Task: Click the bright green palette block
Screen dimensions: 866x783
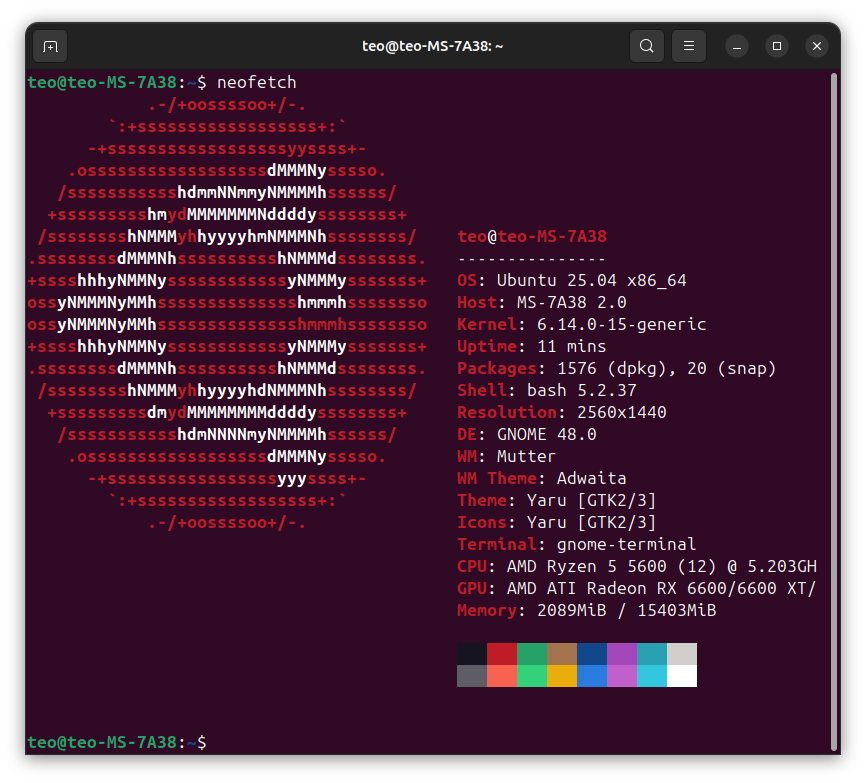Action: pyautogui.click(x=532, y=676)
